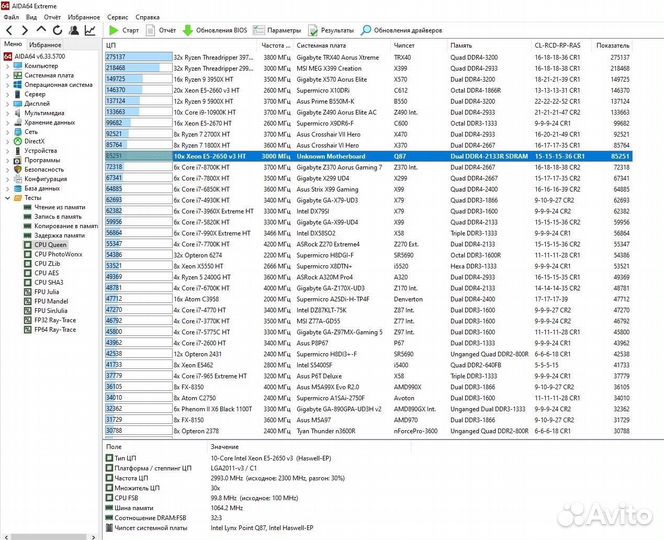Screen dimensions: 664x540
Task: Click the sidebar horizontal scrollbar right arrow
Action: (93, 537)
